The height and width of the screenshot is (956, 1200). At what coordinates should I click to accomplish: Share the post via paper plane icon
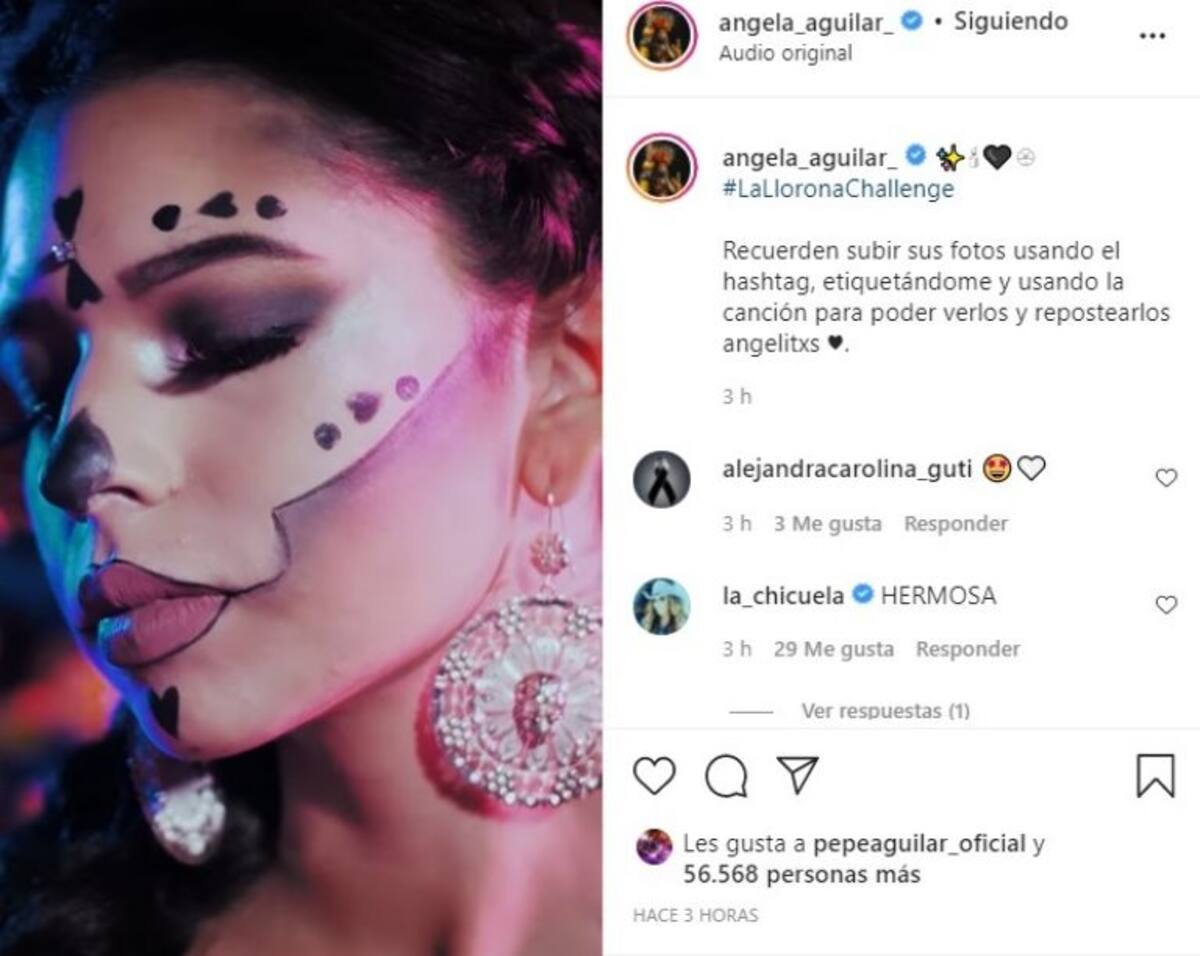point(798,775)
